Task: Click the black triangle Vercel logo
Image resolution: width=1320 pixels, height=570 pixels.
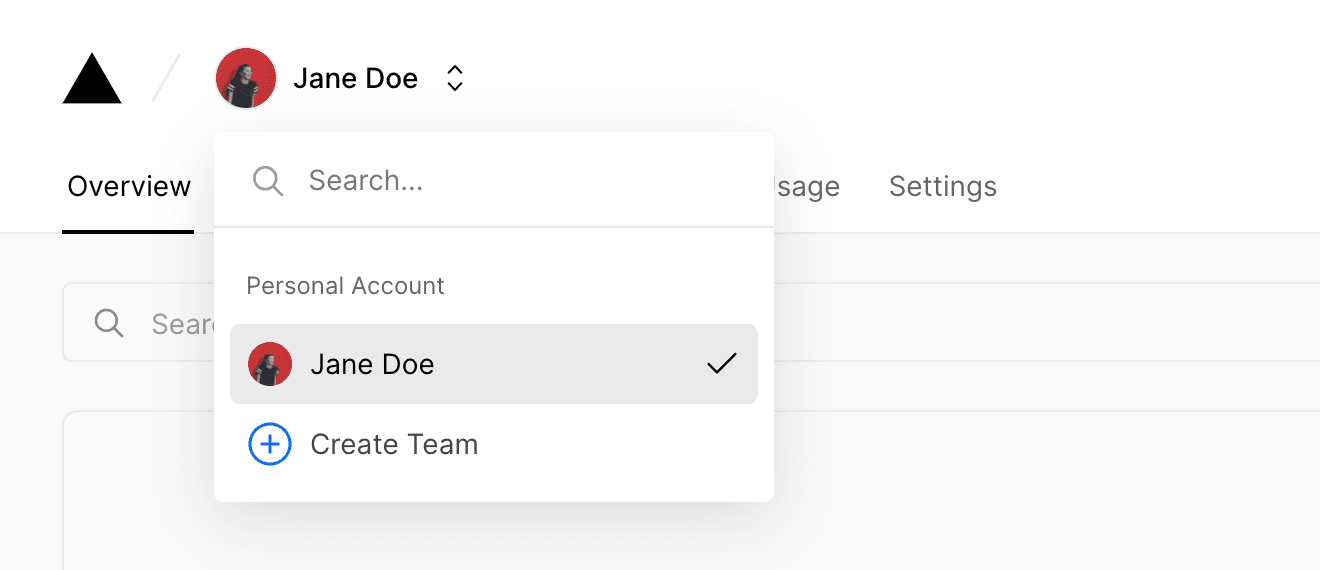Action: (92, 79)
